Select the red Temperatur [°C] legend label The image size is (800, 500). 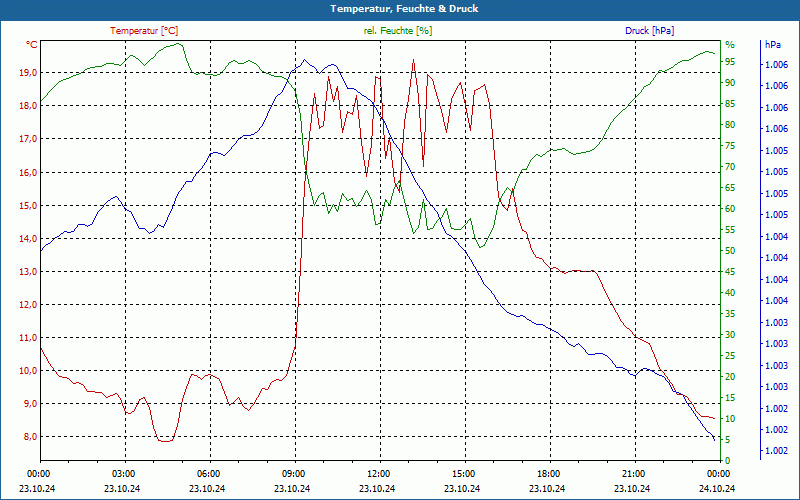tap(144, 31)
